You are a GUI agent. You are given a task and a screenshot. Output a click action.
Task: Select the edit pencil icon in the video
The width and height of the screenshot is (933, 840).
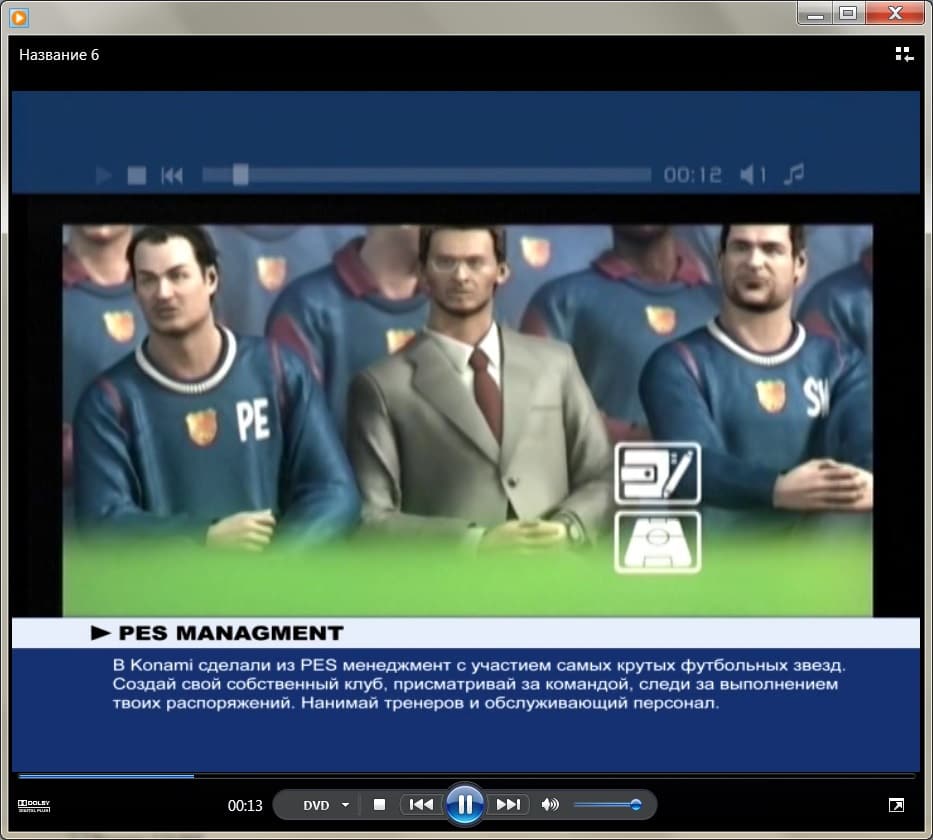click(658, 474)
